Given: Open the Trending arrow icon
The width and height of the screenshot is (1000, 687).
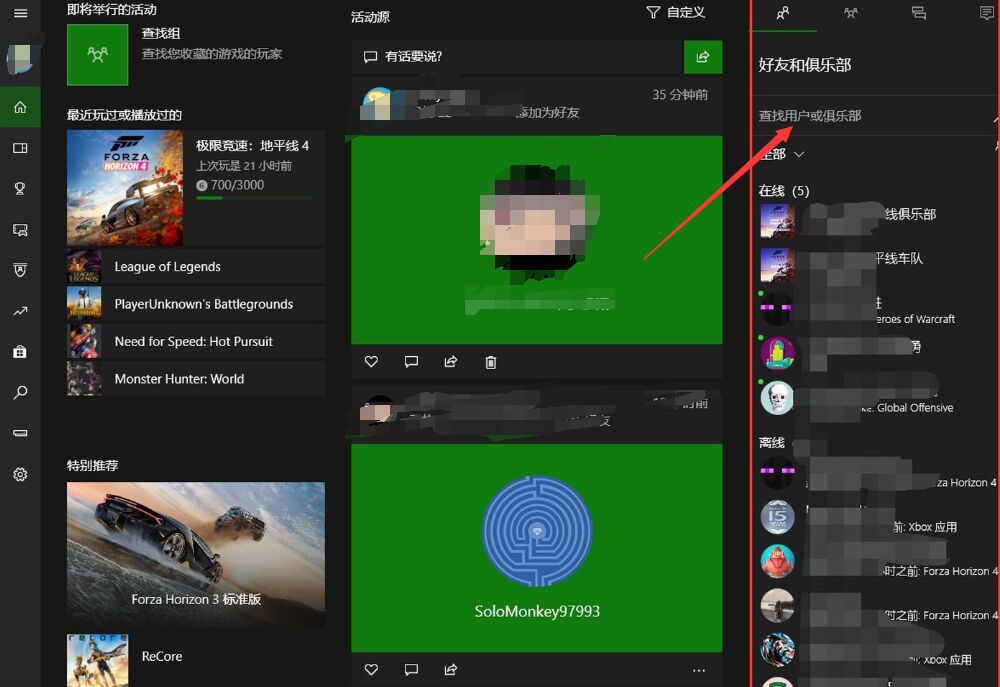Looking at the screenshot, I should (x=20, y=311).
